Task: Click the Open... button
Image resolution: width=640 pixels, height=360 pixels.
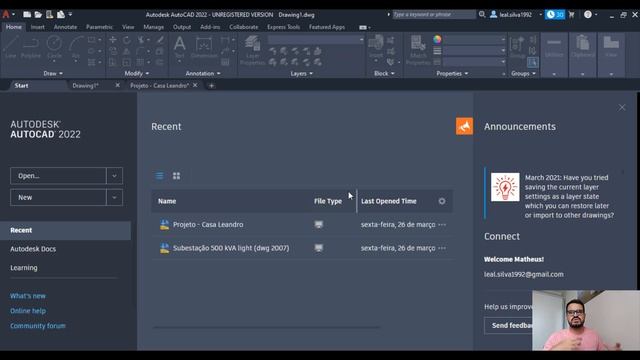Action: [x=58, y=176]
